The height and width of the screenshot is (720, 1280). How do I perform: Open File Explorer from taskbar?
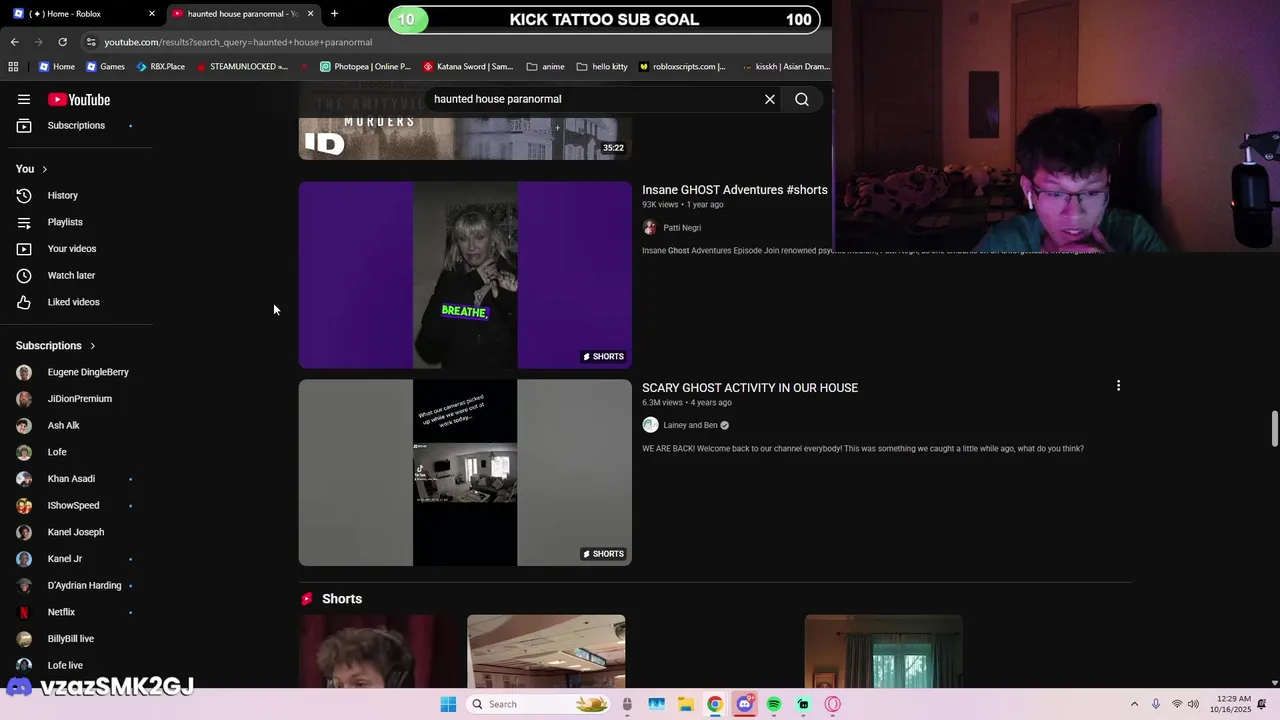[686, 704]
